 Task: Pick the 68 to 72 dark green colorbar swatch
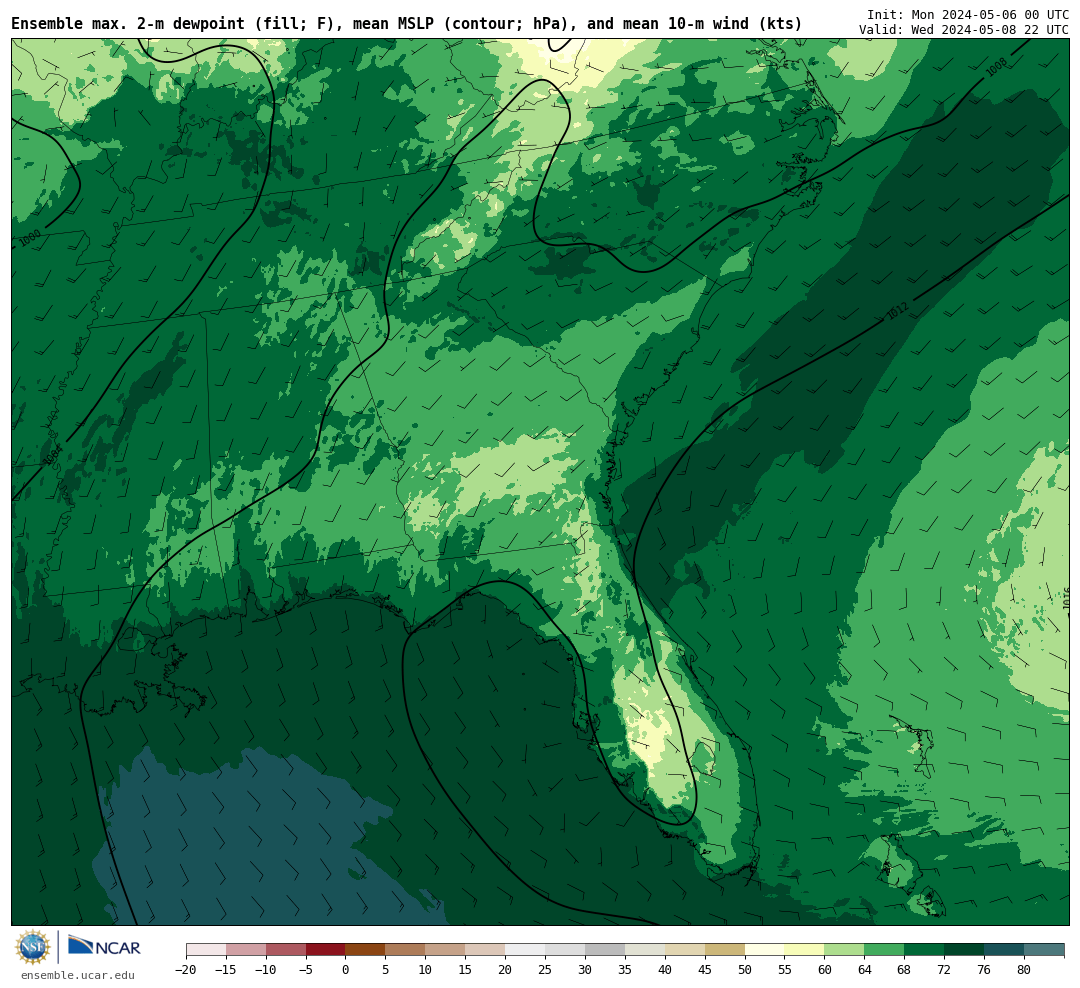(x=925, y=950)
